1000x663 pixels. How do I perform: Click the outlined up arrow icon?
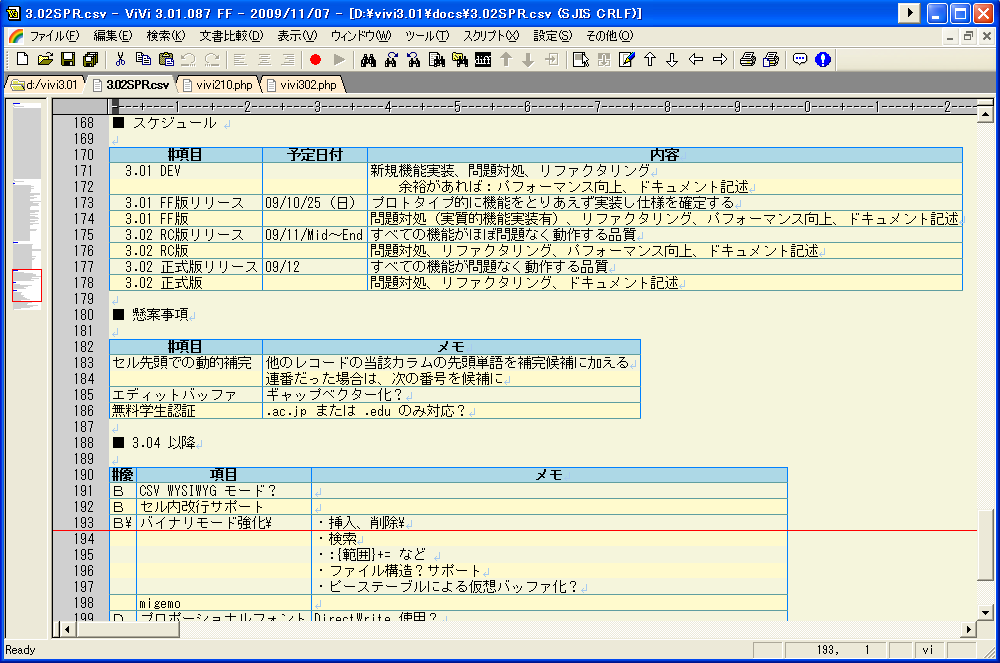(x=649, y=59)
